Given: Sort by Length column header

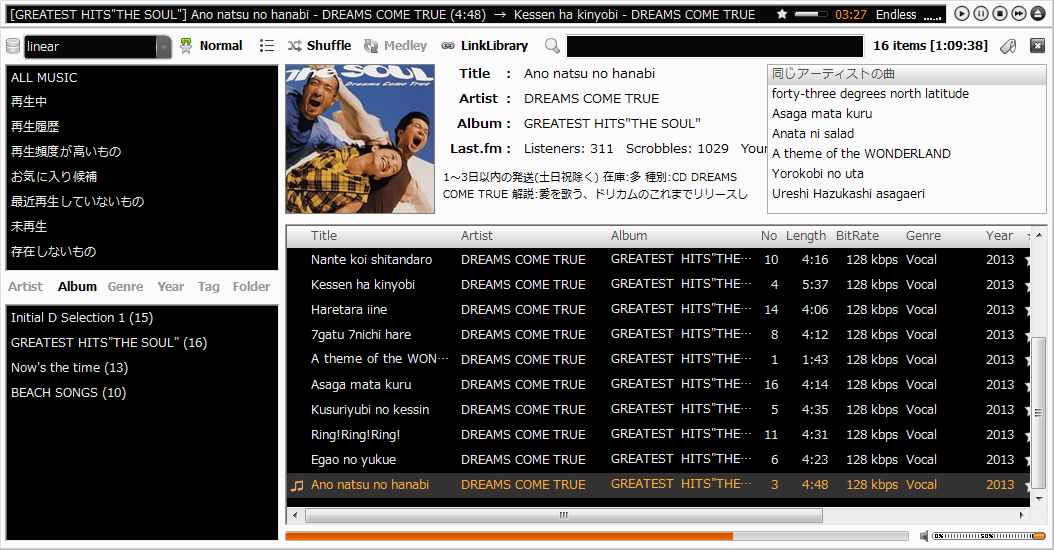Looking at the screenshot, I should pyautogui.click(x=806, y=235).
